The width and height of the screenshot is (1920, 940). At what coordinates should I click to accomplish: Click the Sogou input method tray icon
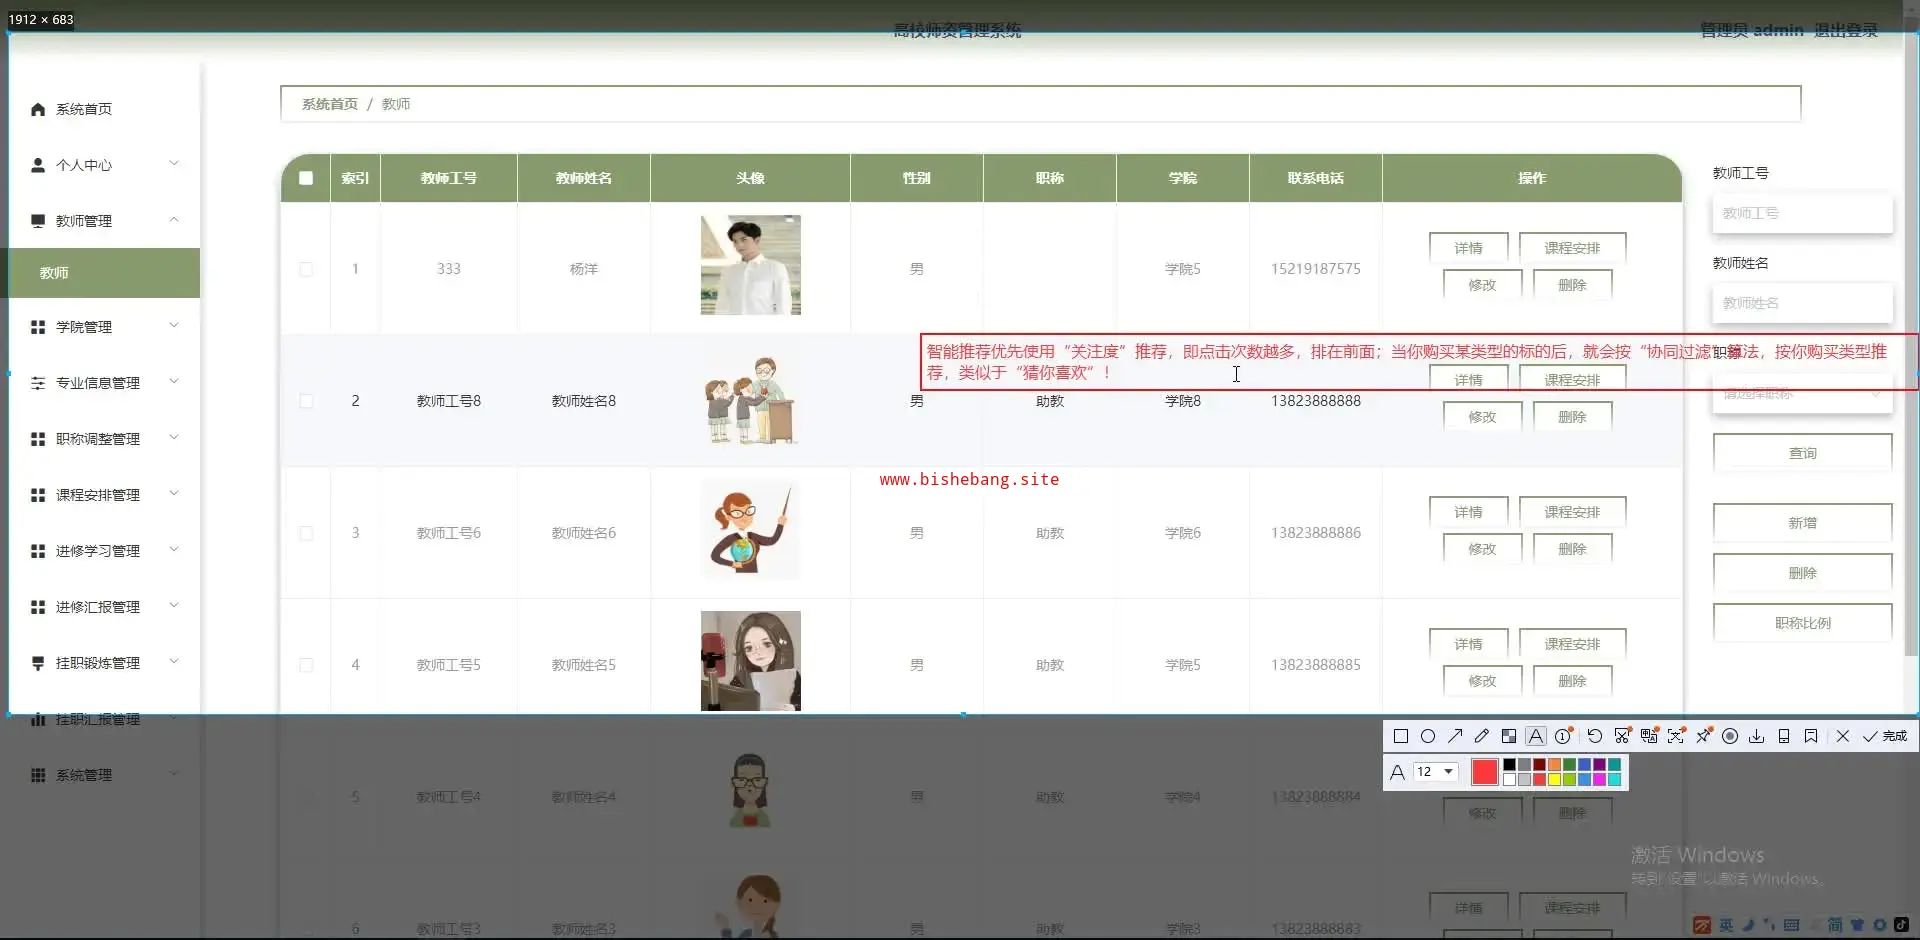pos(1702,925)
